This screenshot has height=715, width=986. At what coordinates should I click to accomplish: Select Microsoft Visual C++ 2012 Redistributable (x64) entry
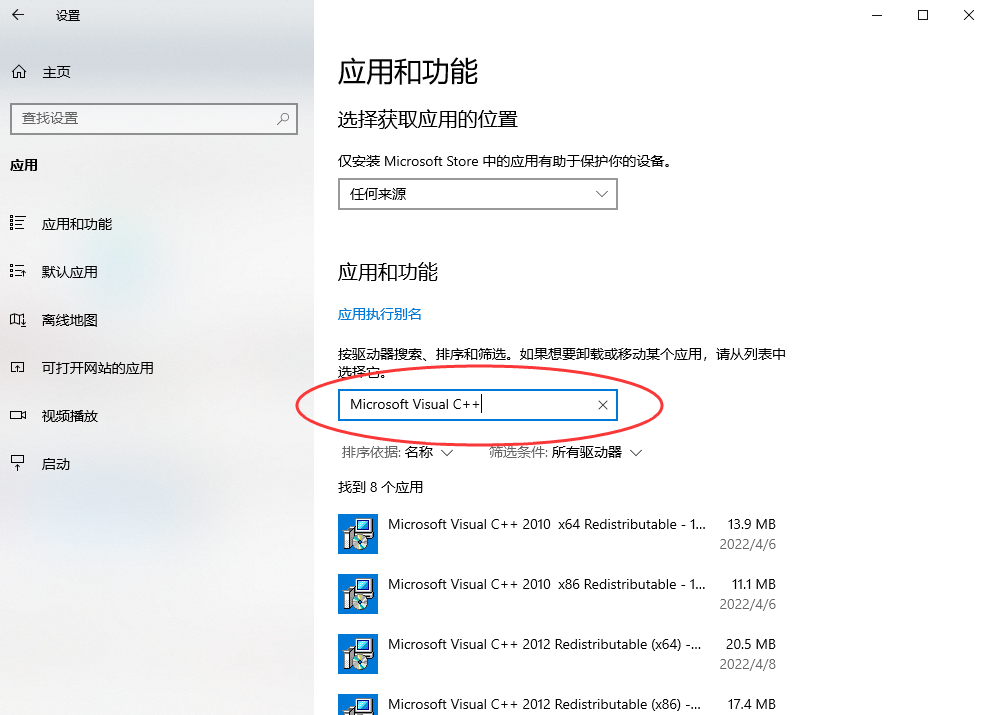tap(557, 654)
